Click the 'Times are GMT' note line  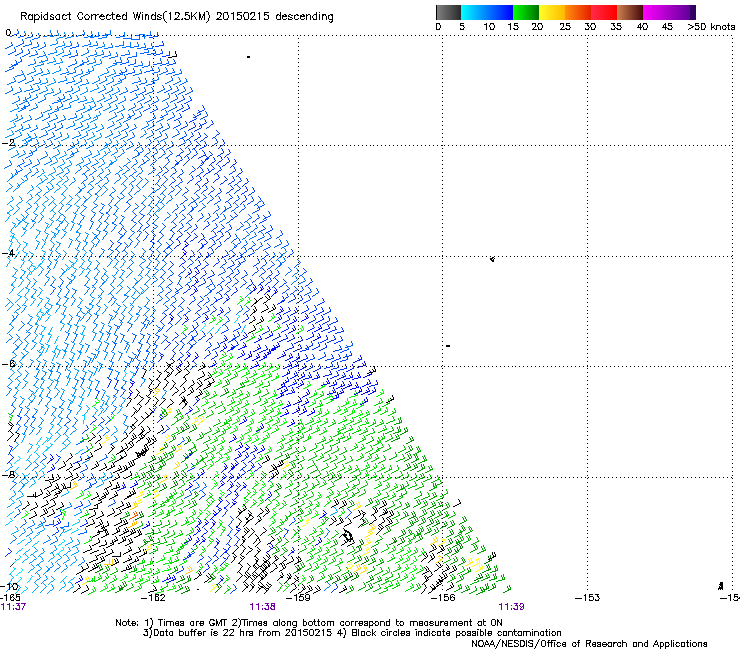309,623
